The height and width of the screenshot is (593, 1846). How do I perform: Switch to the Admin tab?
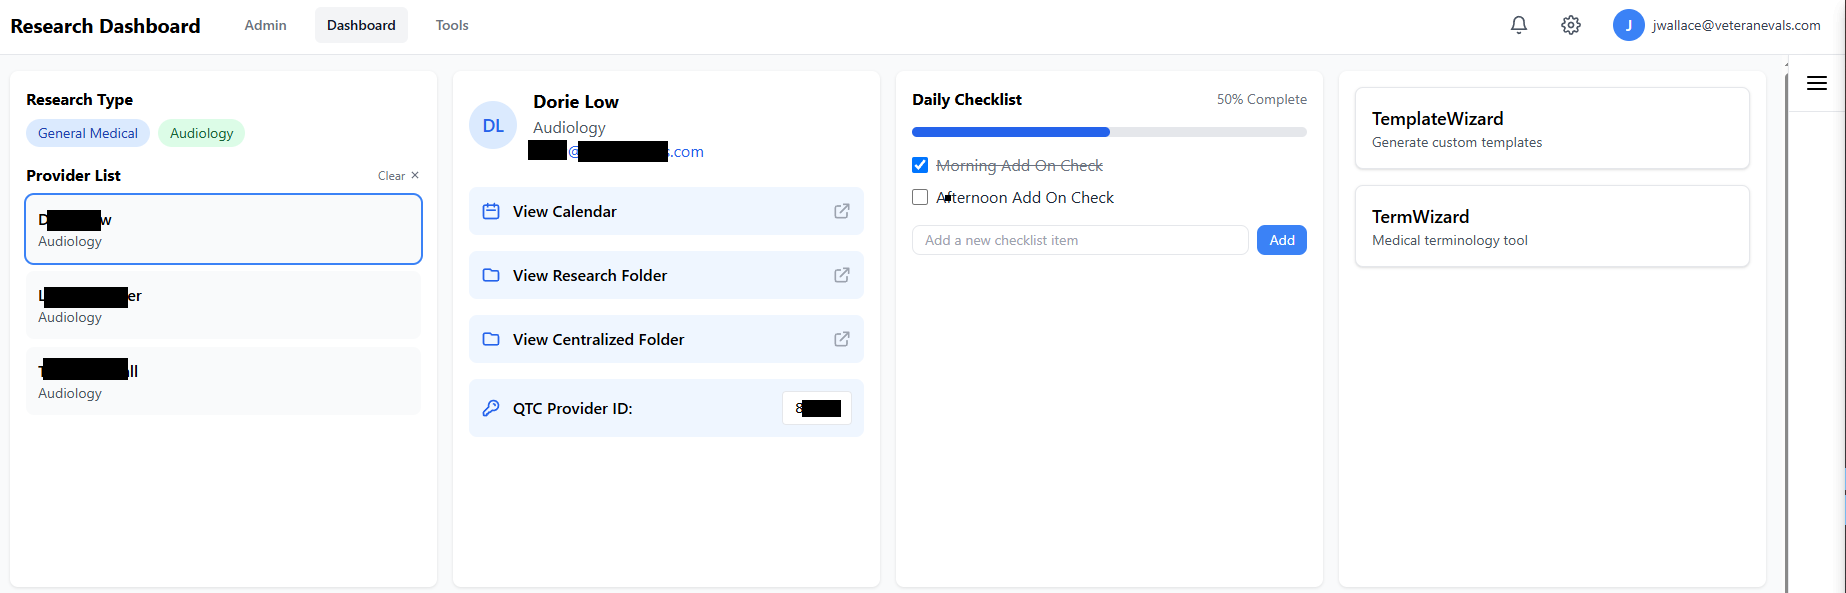click(x=264, y=25)
